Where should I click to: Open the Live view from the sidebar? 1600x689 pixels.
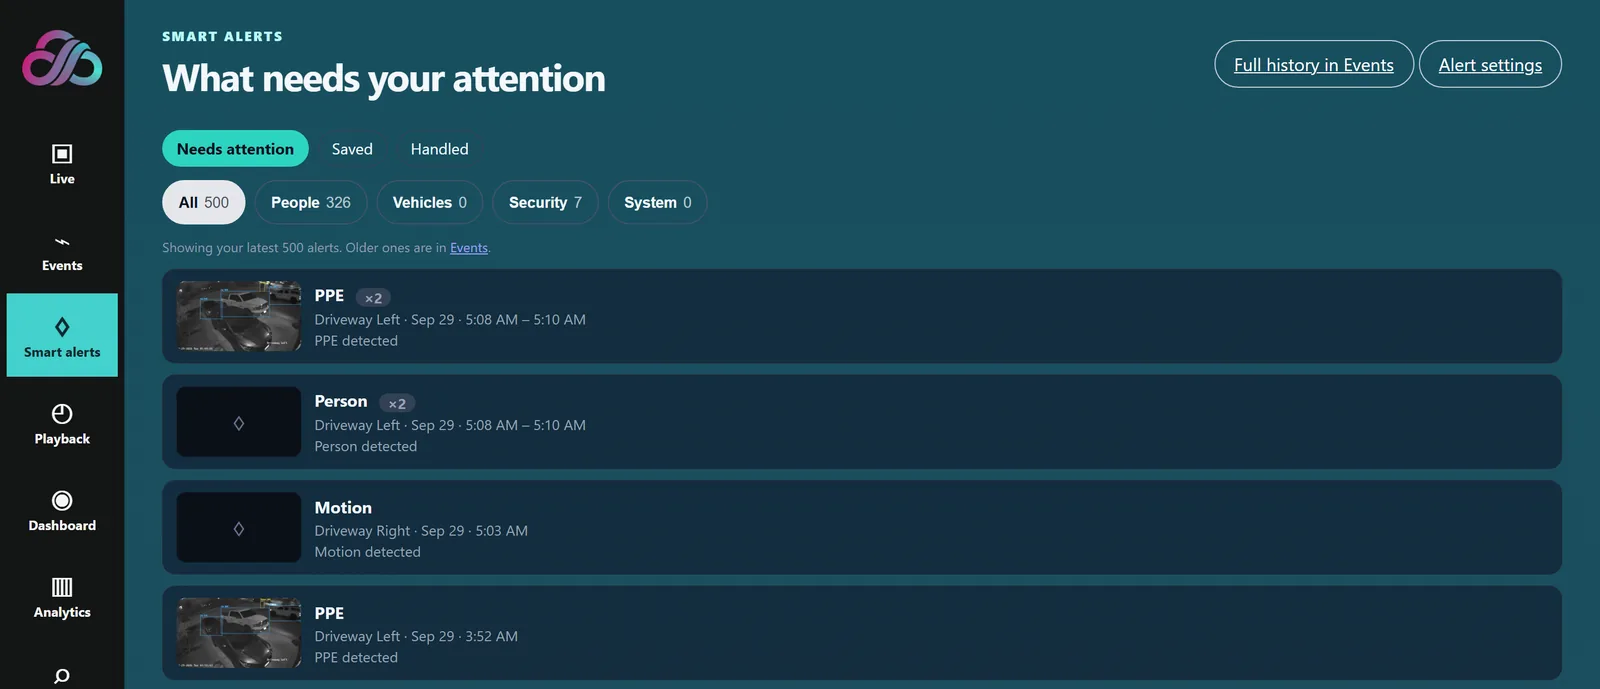coord(62,164)
